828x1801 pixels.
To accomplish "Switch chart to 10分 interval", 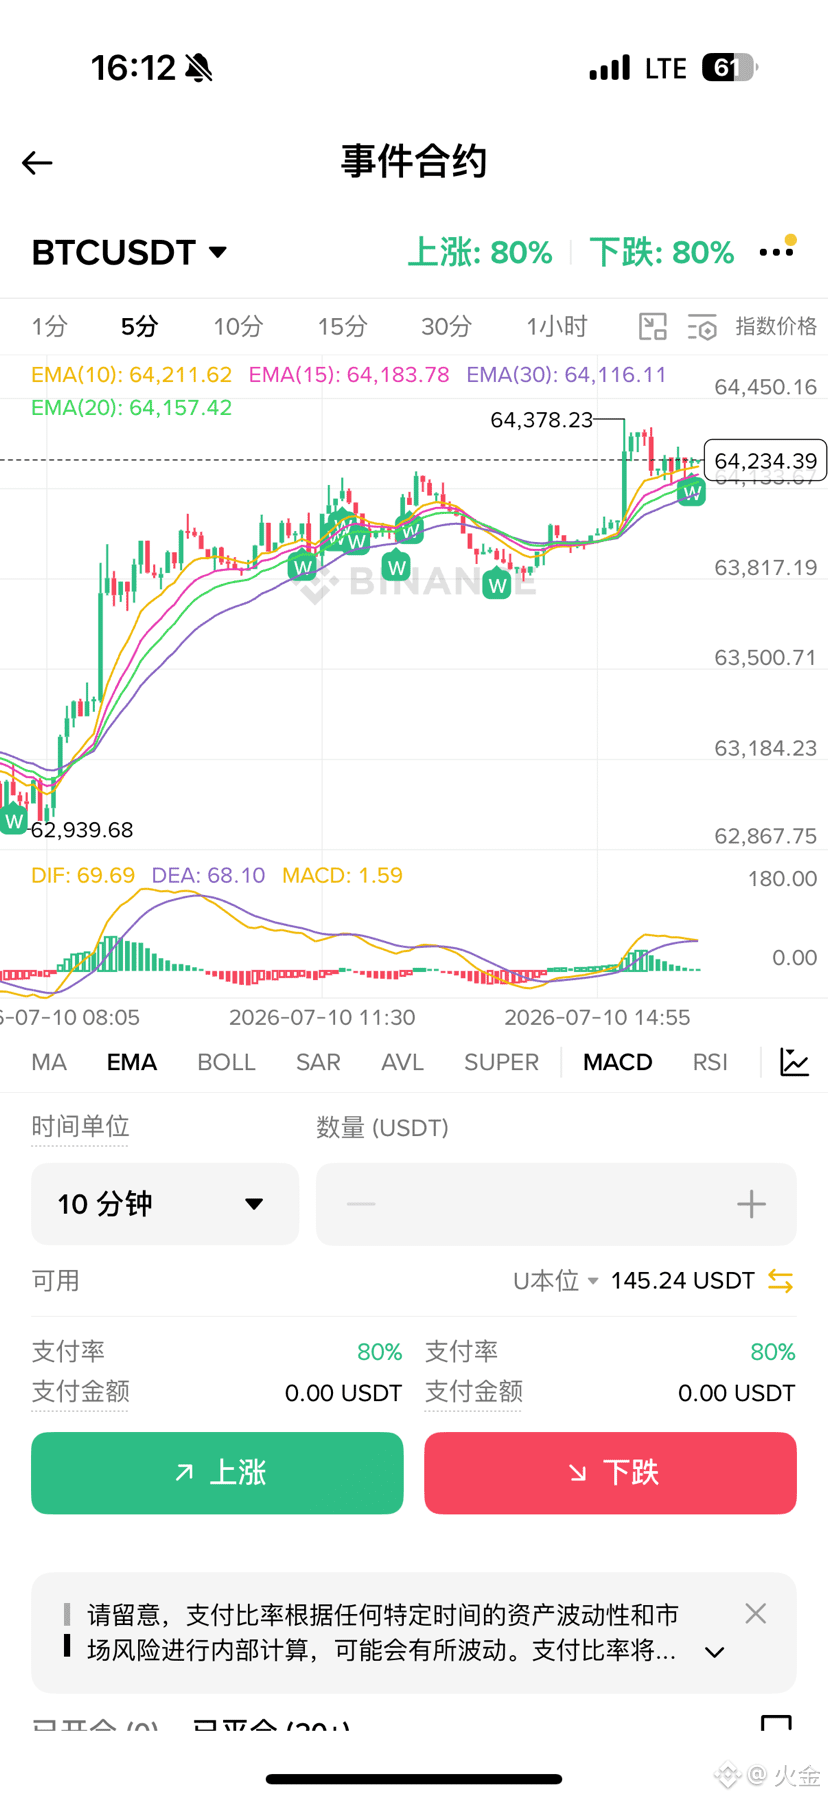I will 238,326.
